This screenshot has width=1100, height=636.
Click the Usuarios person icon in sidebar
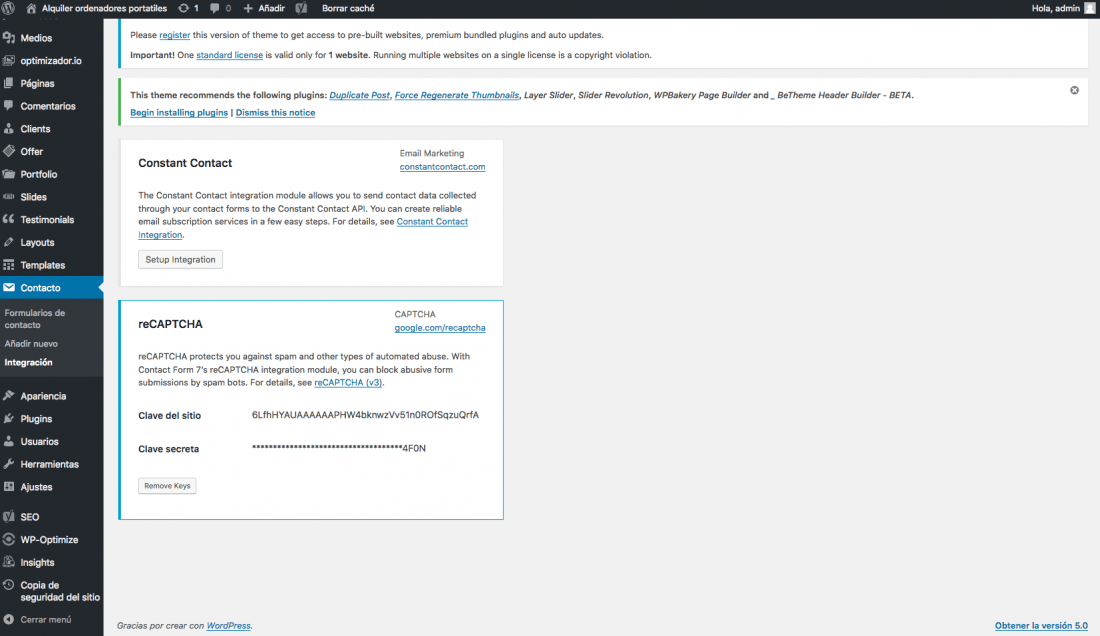coord(9,441)
